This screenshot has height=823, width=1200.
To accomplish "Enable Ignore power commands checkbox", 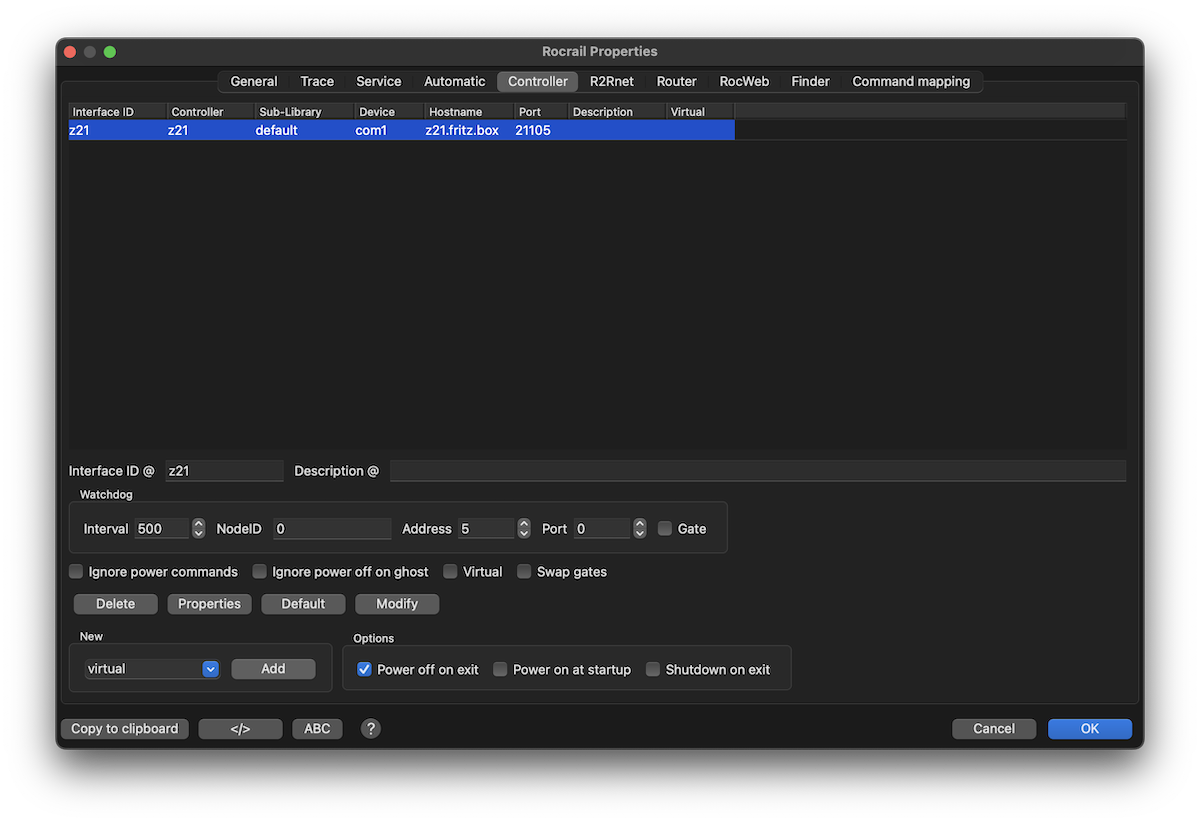I will click(x=76, y=572).
